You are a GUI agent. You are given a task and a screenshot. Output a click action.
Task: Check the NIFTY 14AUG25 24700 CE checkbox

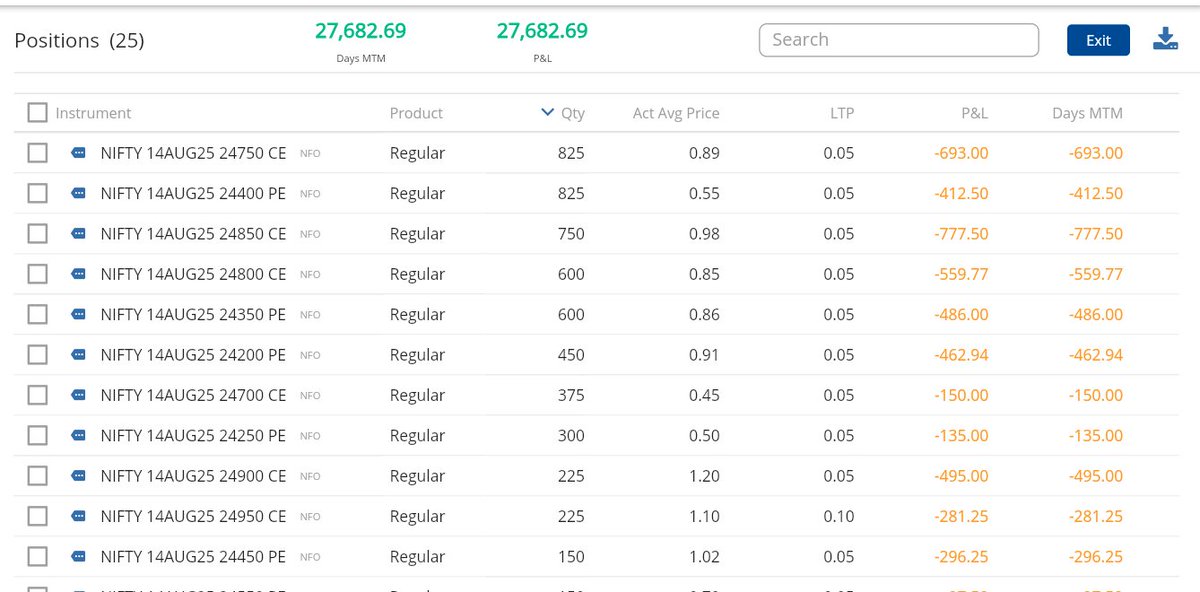click(37, 395)
